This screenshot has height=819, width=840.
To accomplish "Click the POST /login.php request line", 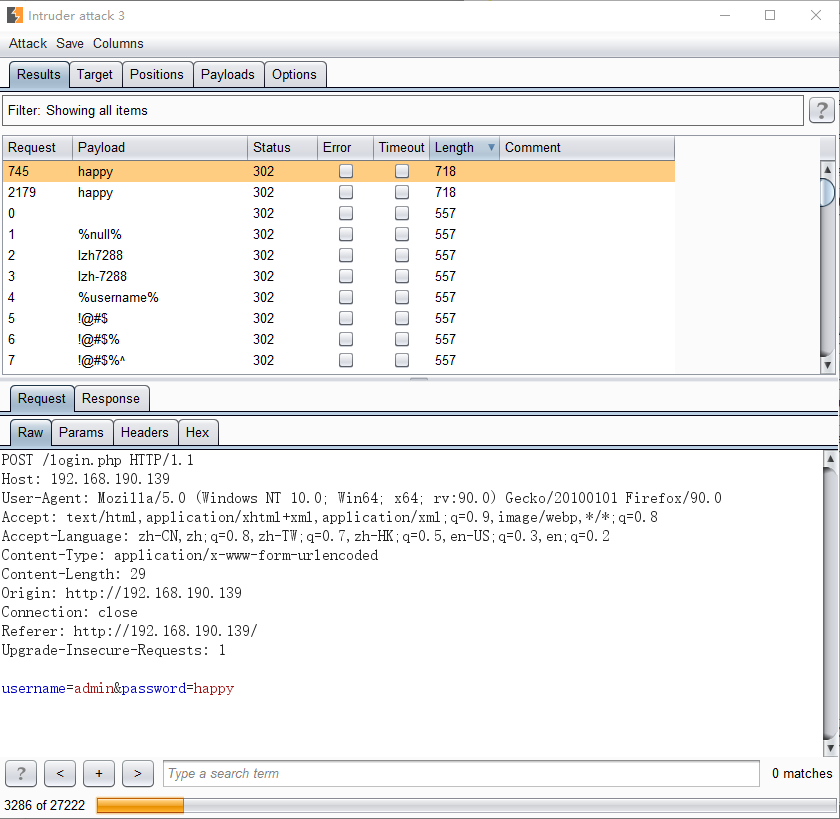I will point(98,460).
